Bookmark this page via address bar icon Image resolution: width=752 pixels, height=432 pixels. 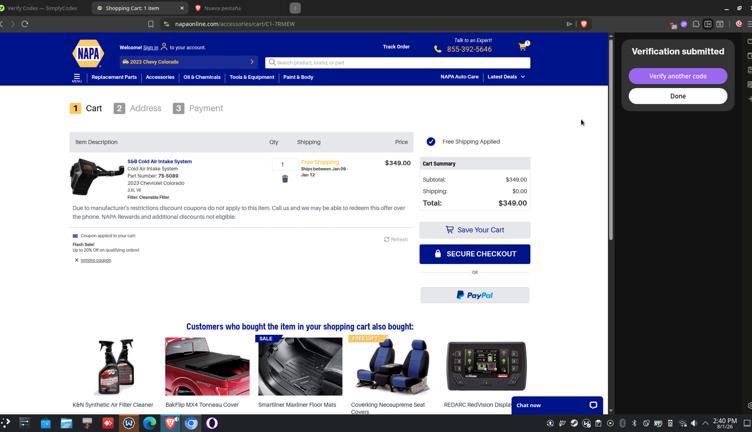(x=151, y=23)
